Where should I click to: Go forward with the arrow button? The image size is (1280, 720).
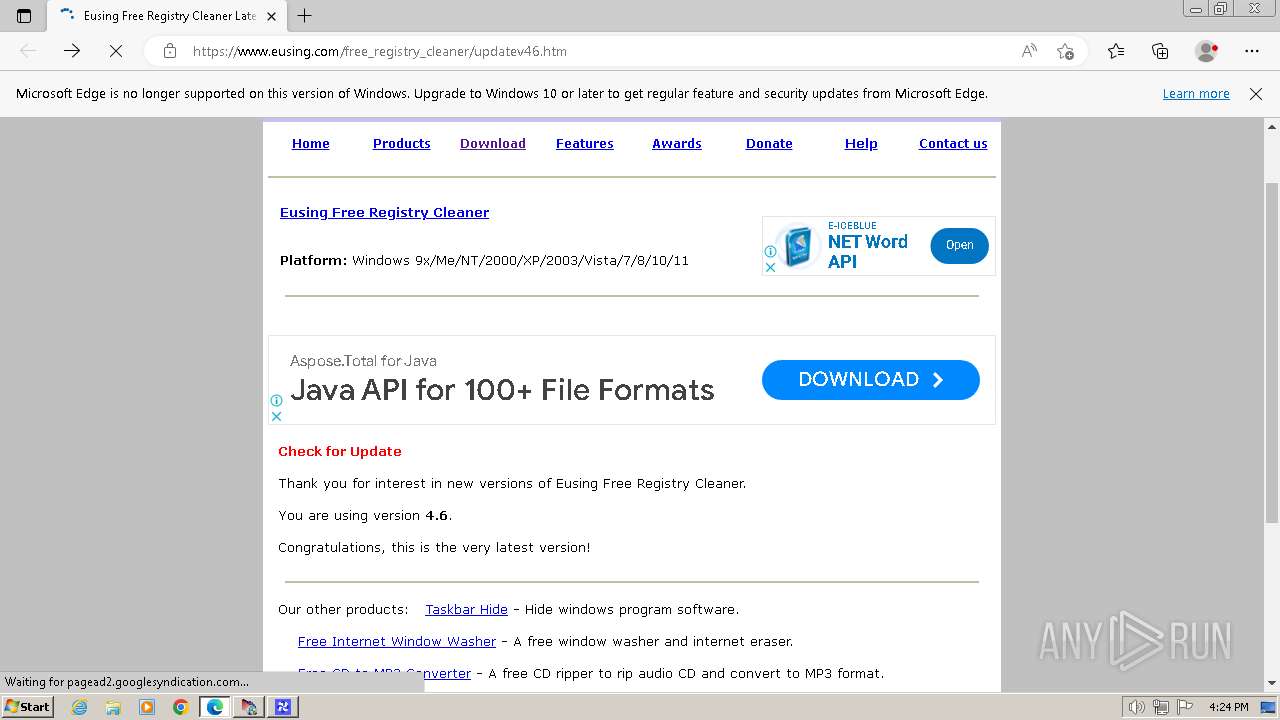click(72, 51)
